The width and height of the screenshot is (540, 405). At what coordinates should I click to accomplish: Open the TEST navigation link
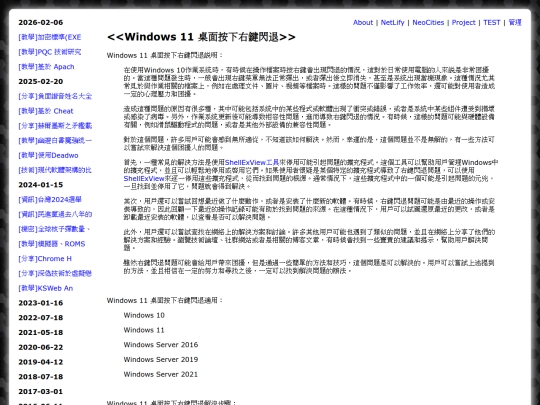[491, 22]
